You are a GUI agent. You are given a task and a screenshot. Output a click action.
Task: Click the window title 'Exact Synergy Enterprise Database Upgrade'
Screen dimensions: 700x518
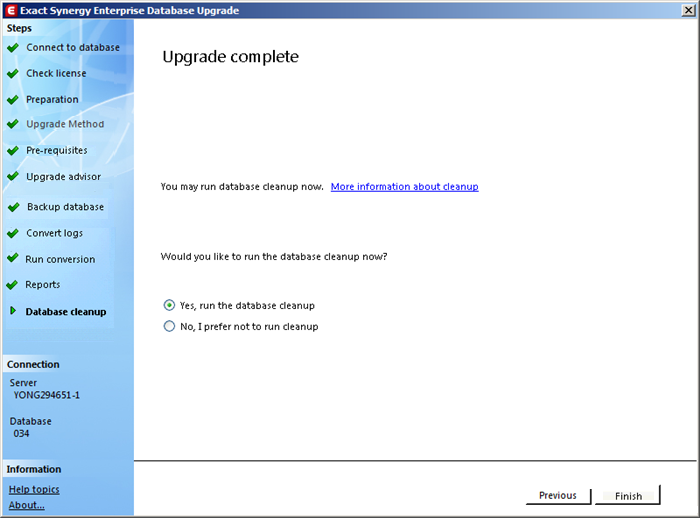(129, 10)
